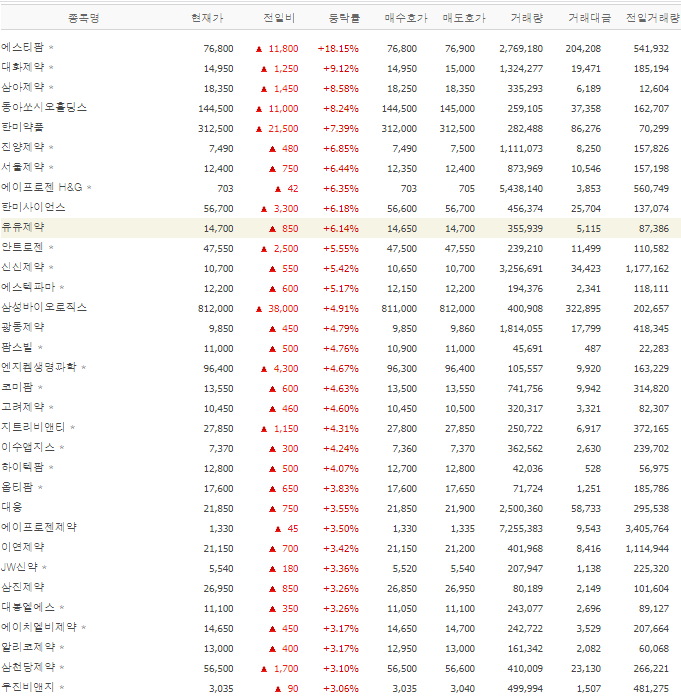Click 삼성바이오로직스 trading value 322,895
Screen dimensions: 681x696
pyautogui.click(x=583, y=308)
